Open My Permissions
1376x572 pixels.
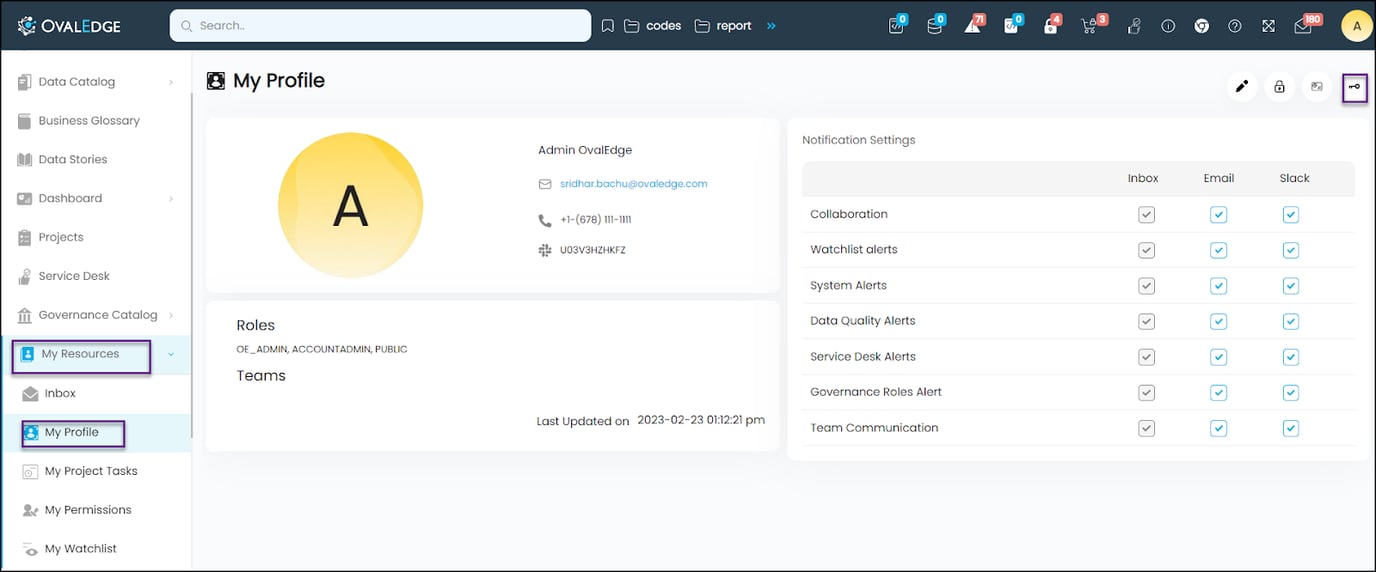[88, 511]
